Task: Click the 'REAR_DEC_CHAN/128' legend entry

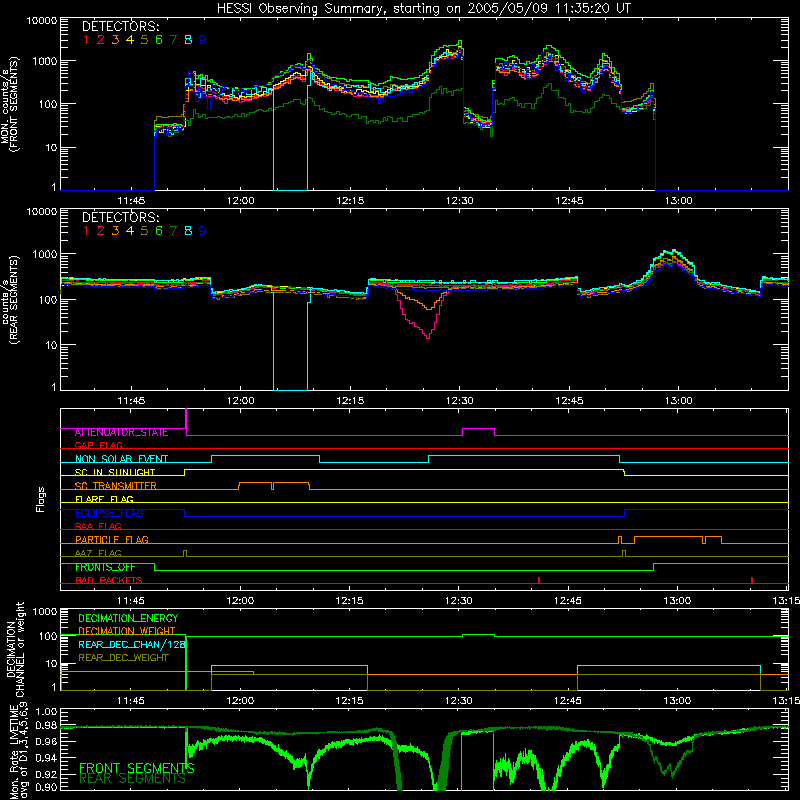Action: pyautogui.click(x=132, y=645)
